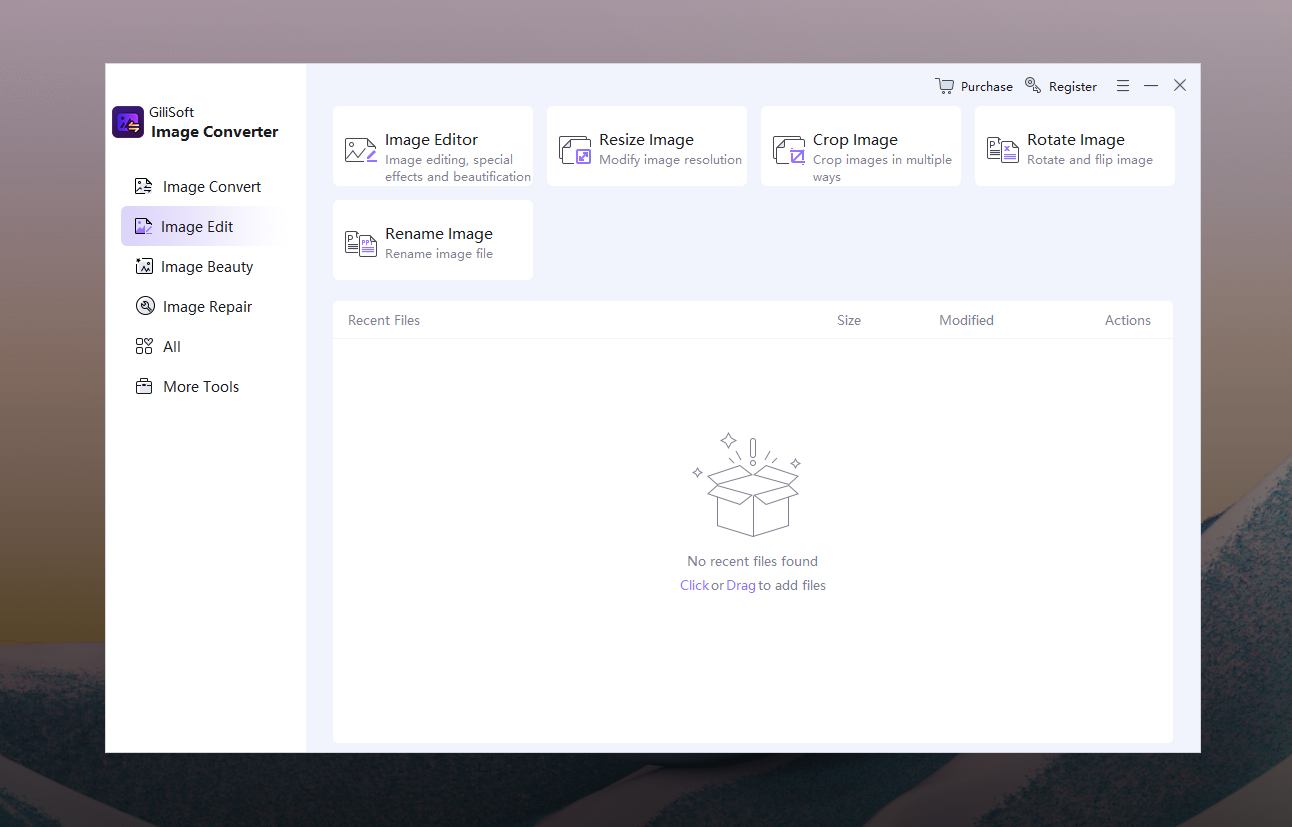Click the Purchase shopping cart icon
The height and width of the screenshot is (827, 1292).
(944, 86)
